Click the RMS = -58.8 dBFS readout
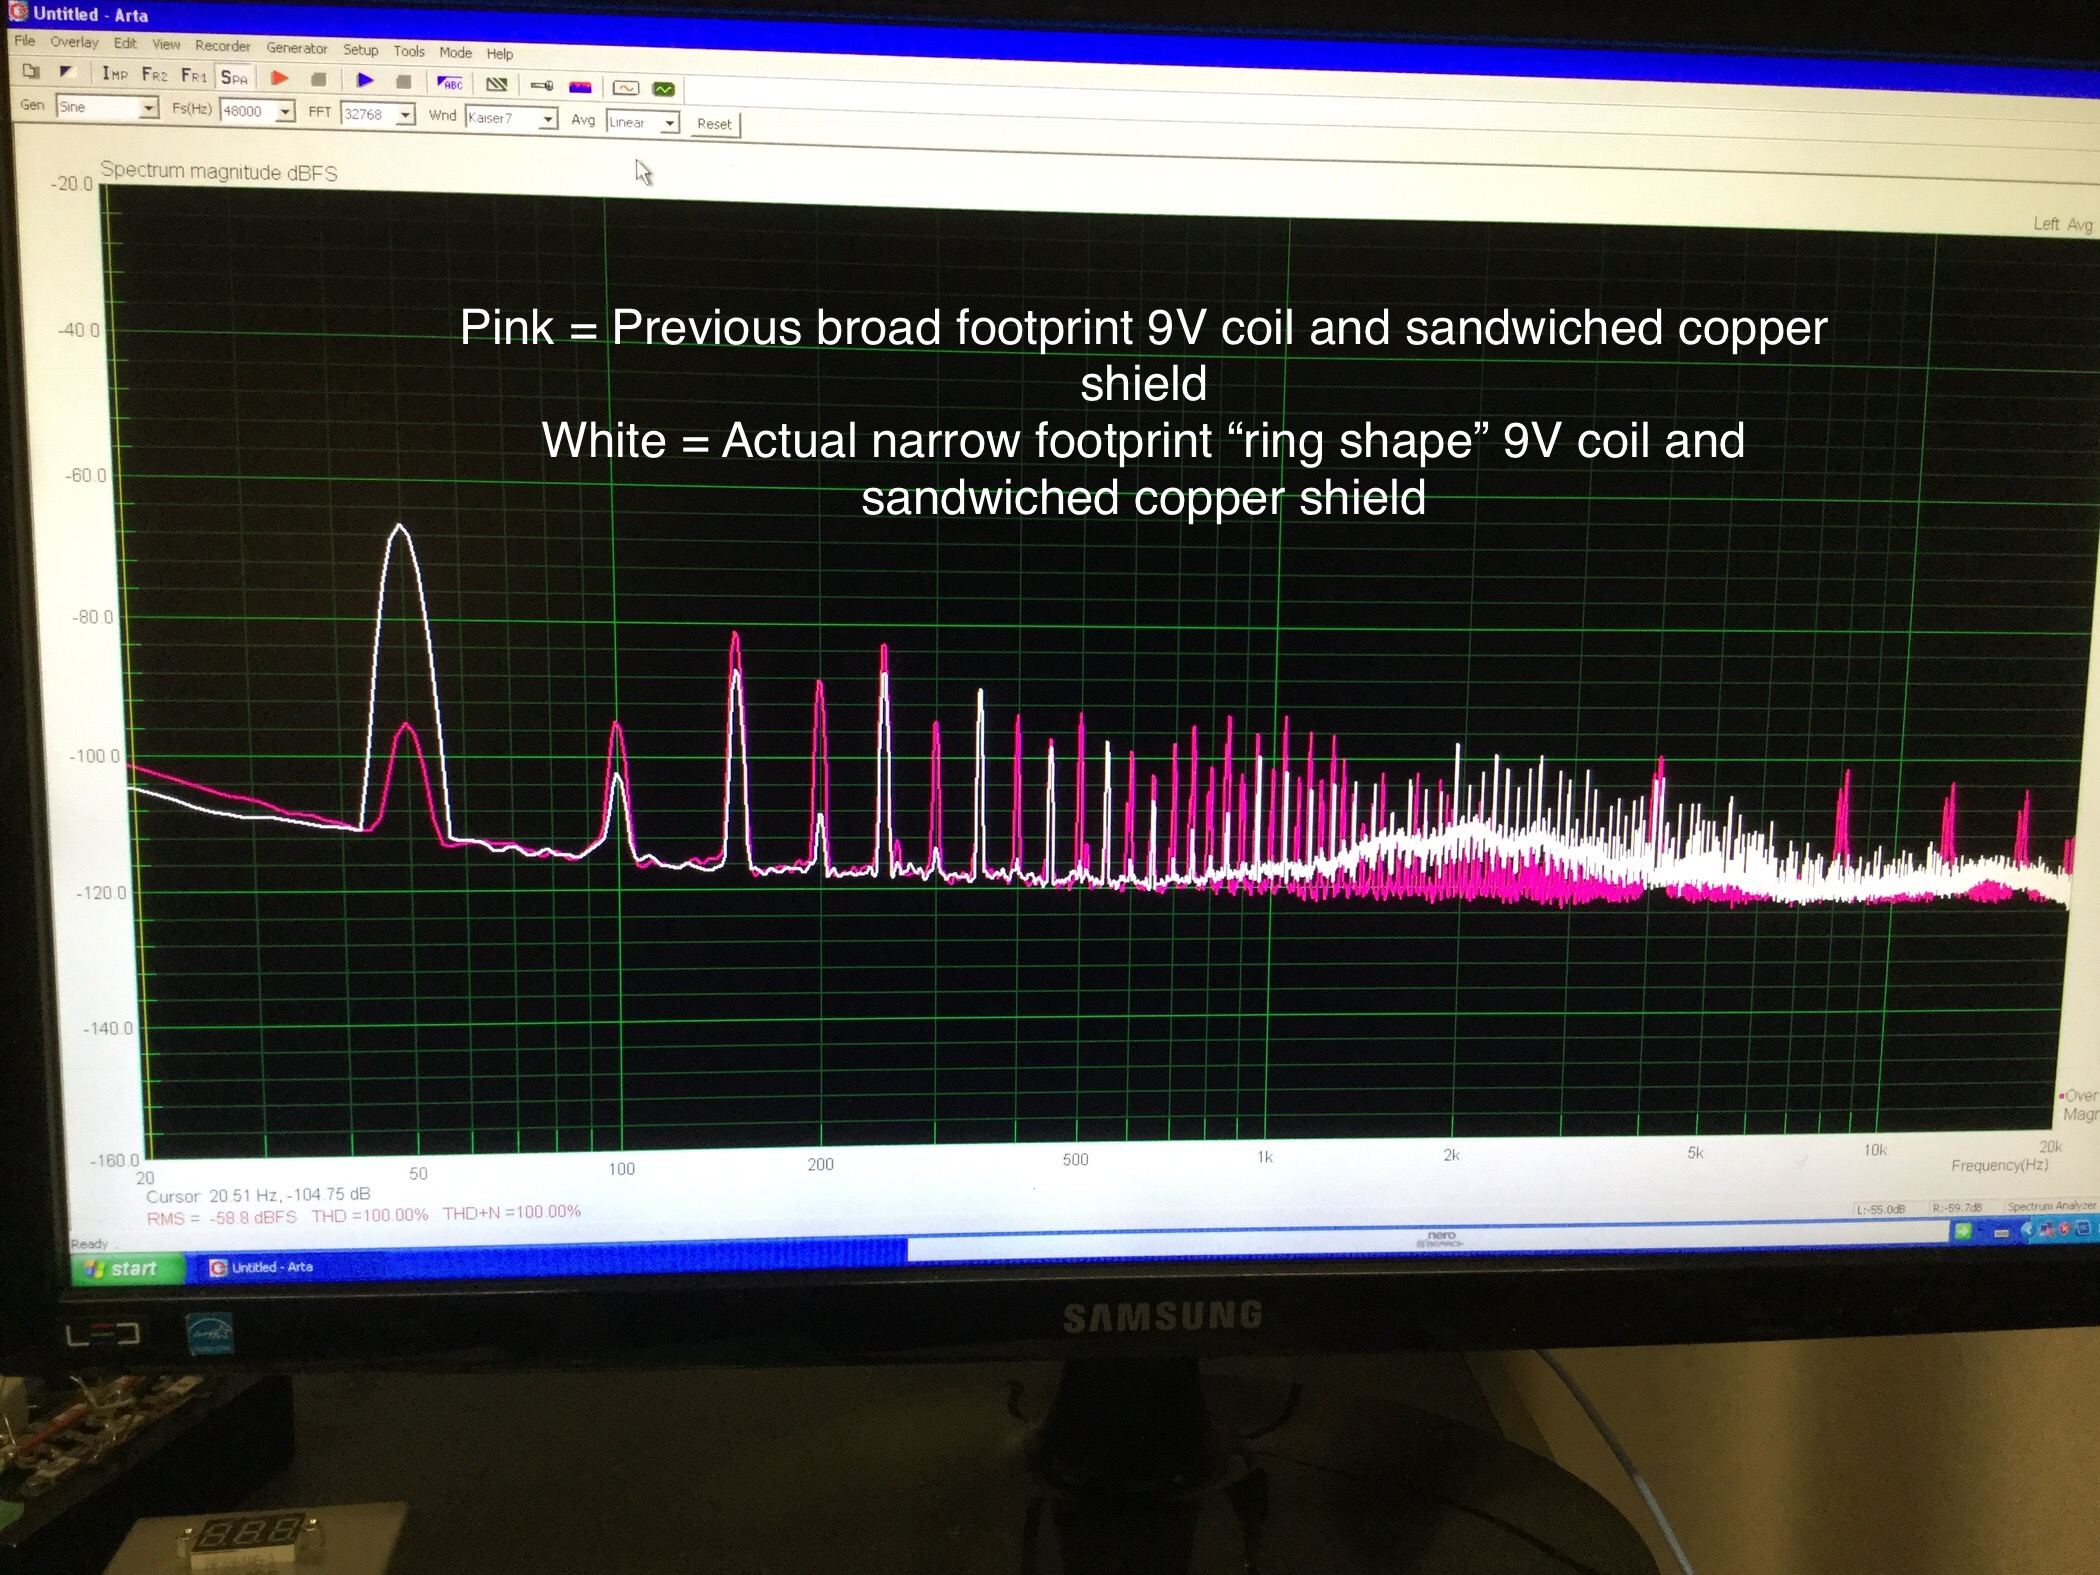This screenshot has width=2100, height=1575. (221, 1218)
